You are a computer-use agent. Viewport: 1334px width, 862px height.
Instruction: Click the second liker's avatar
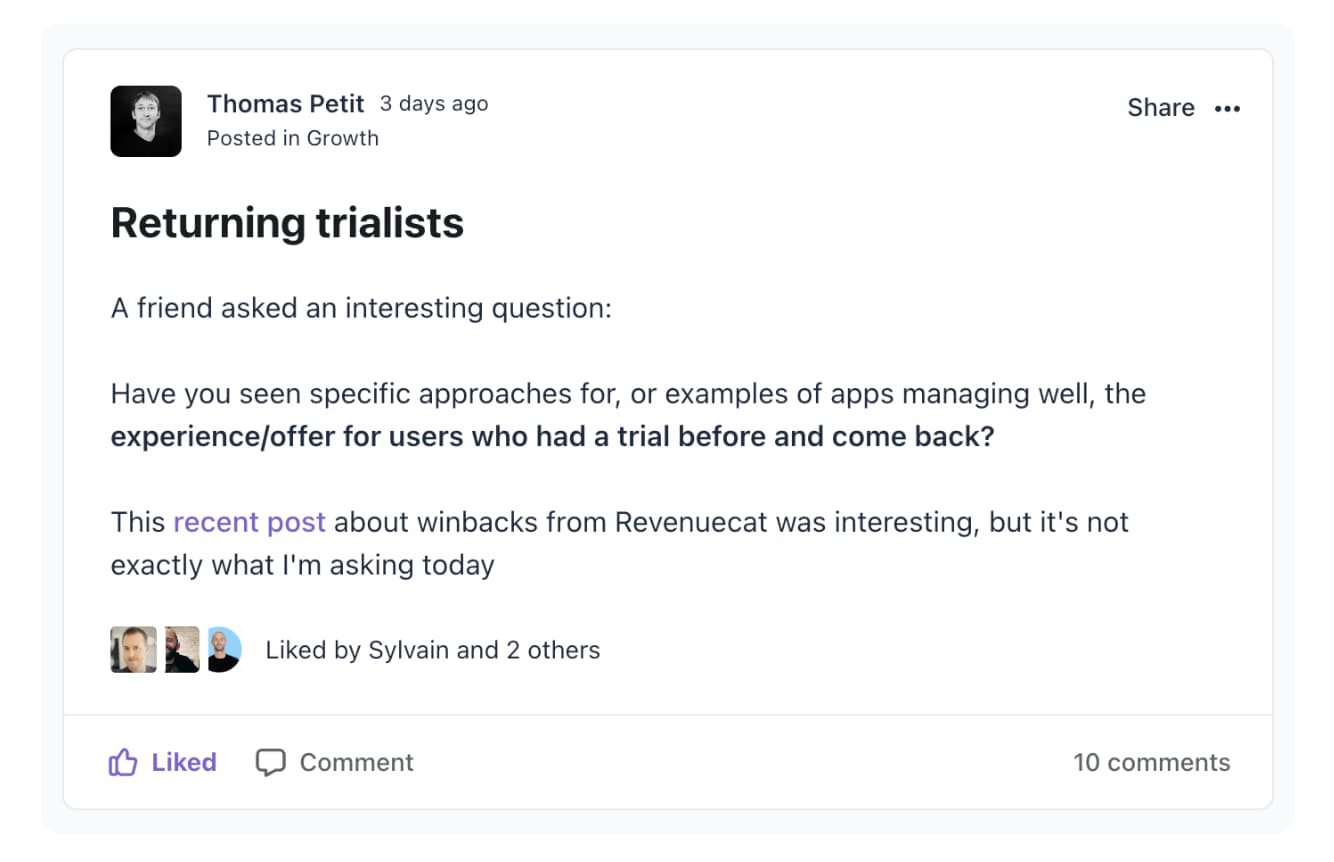[x=182, y=650]
